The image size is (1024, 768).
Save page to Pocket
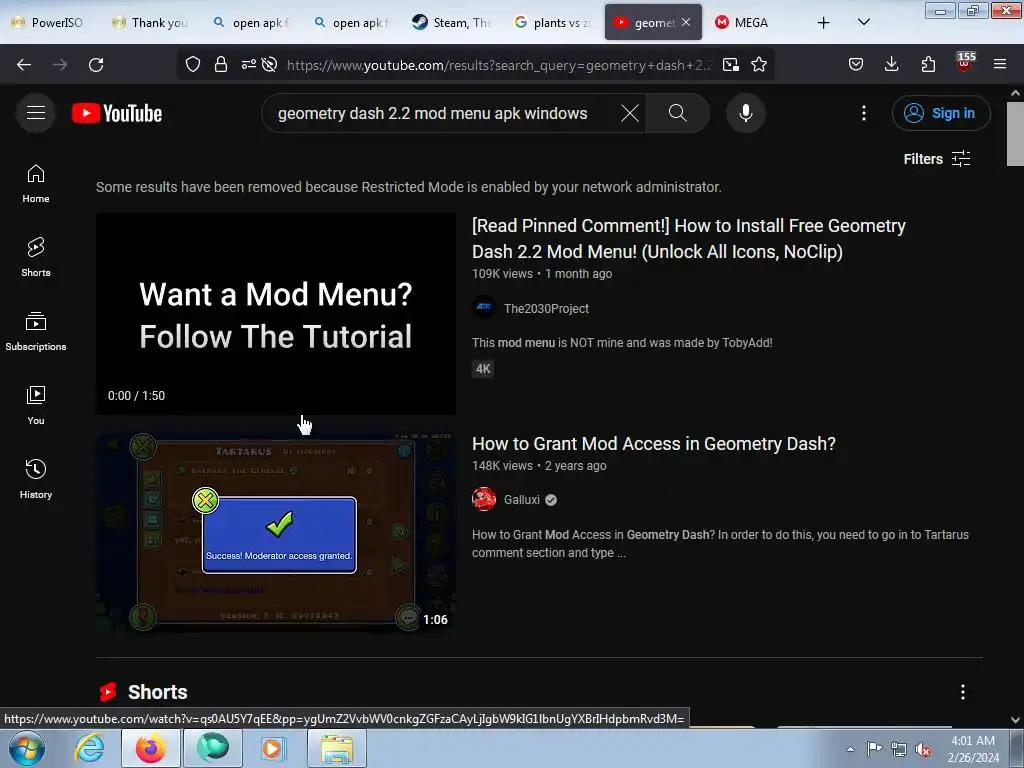856,65
